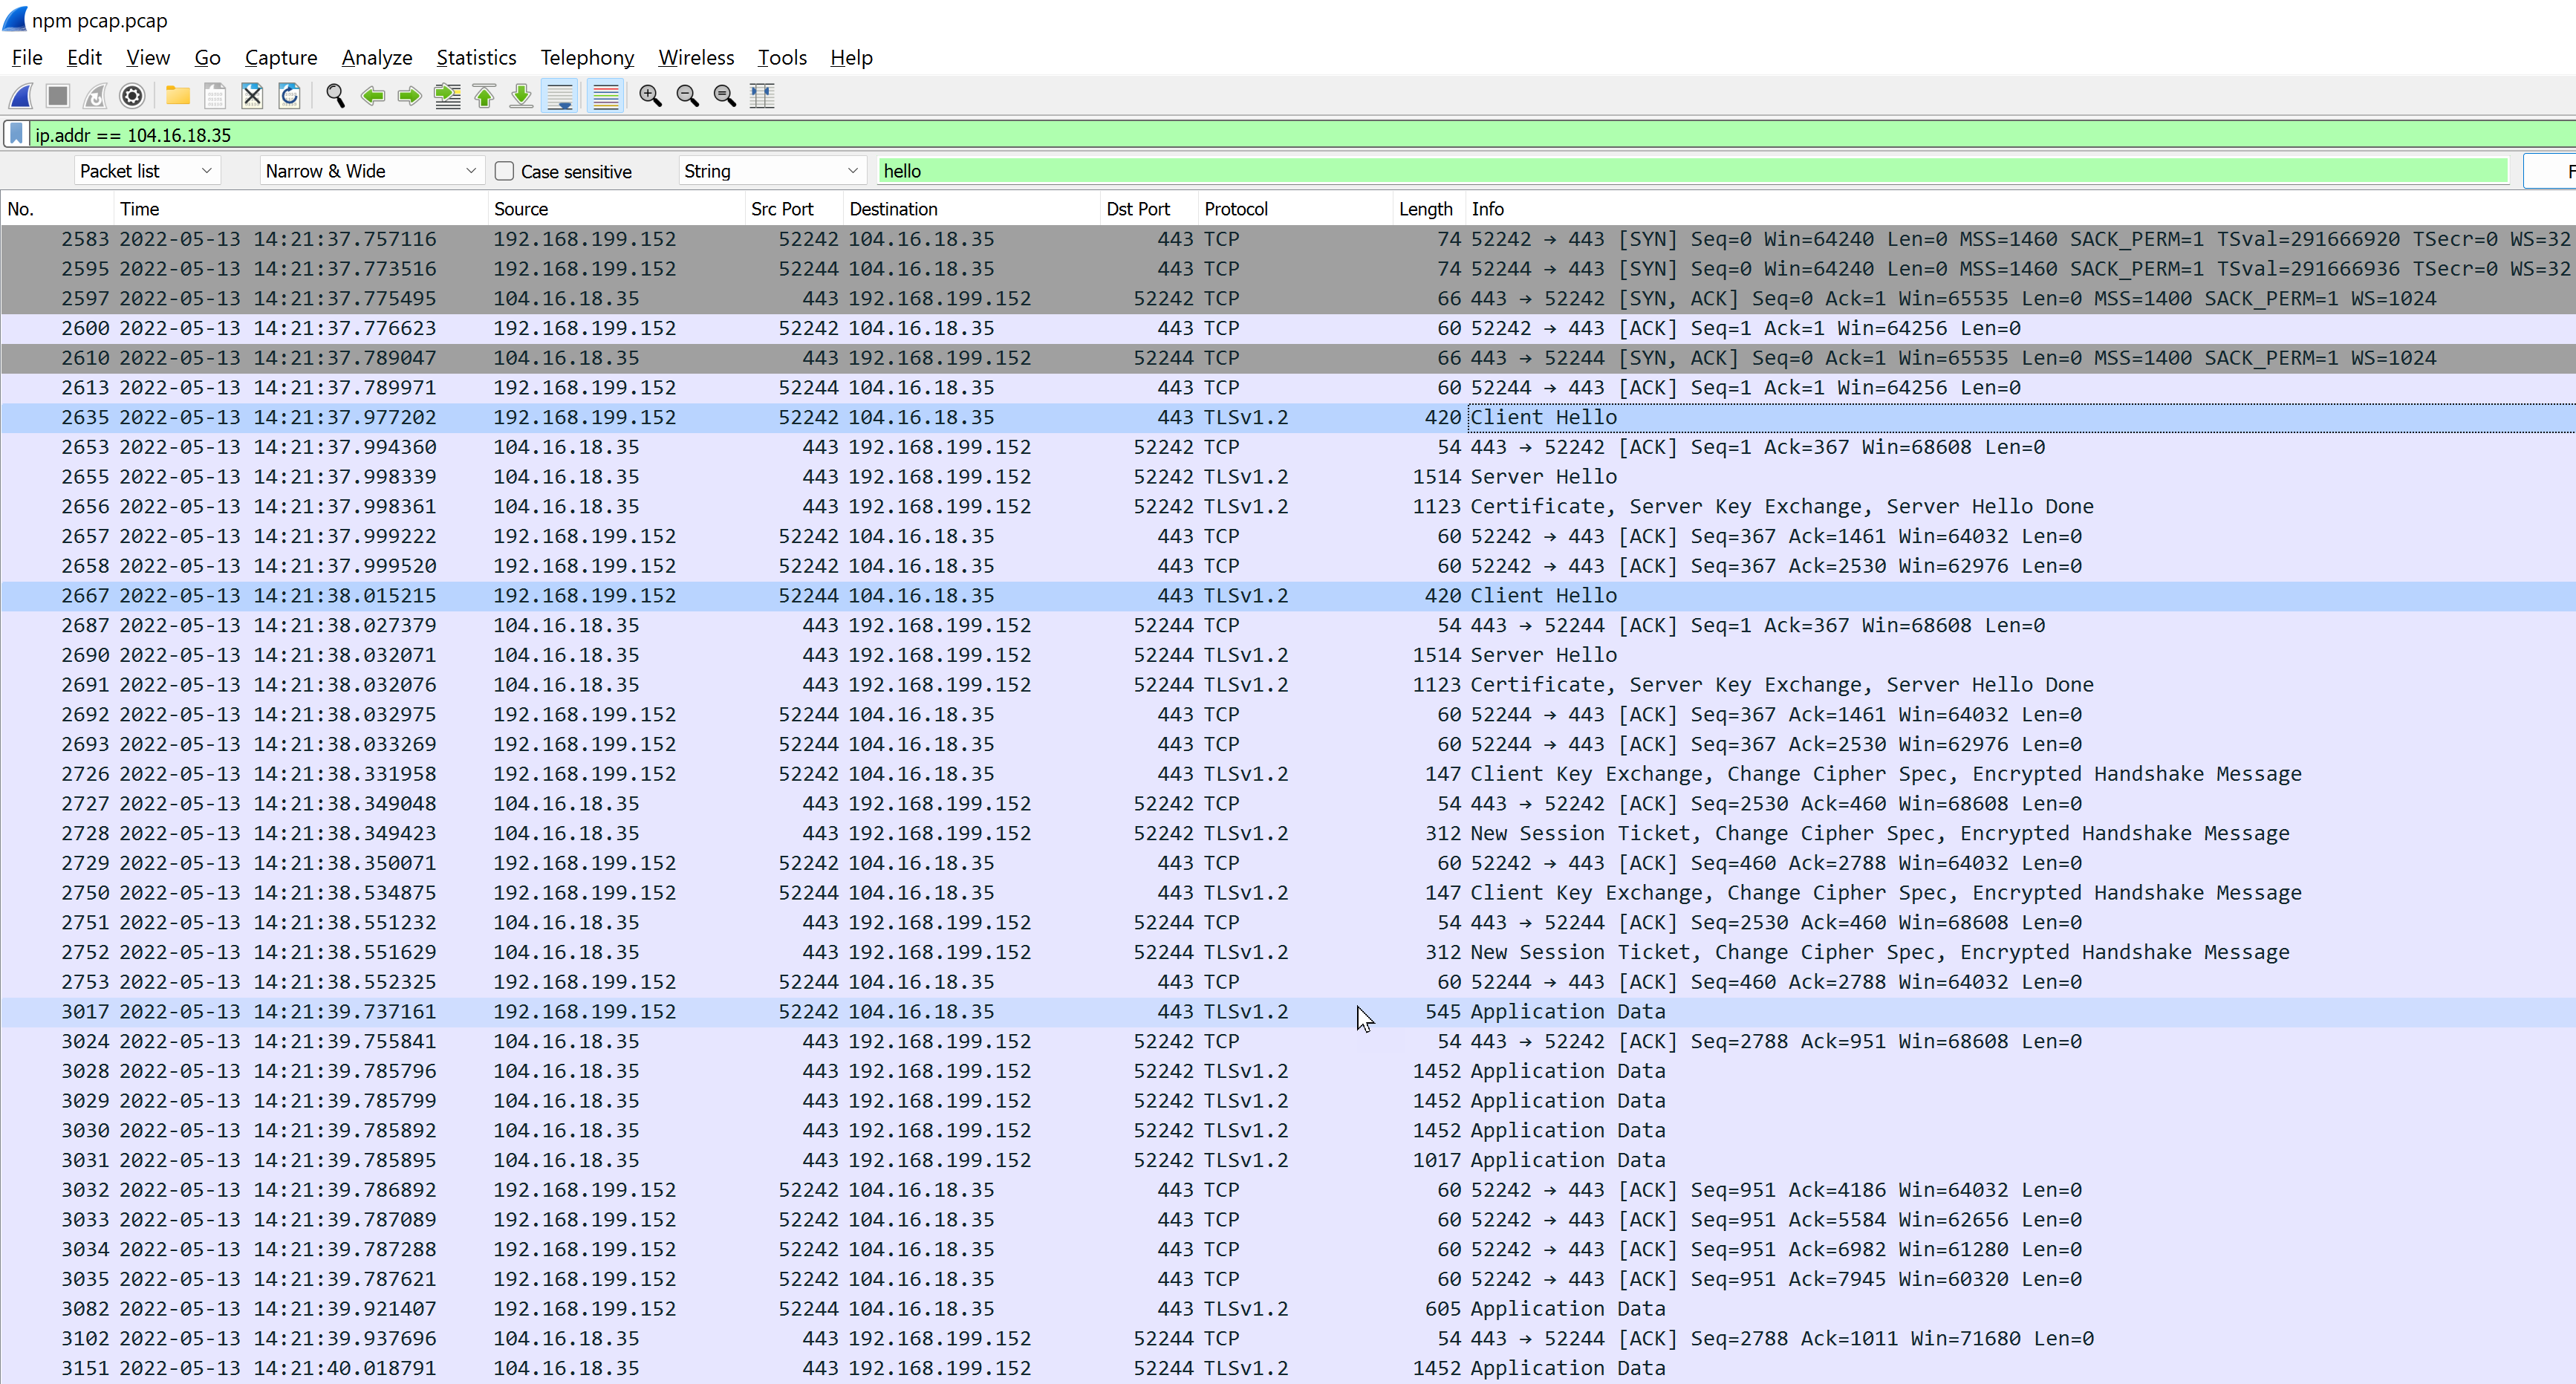Open the Packet list search-in dropdown

(147, 171)
